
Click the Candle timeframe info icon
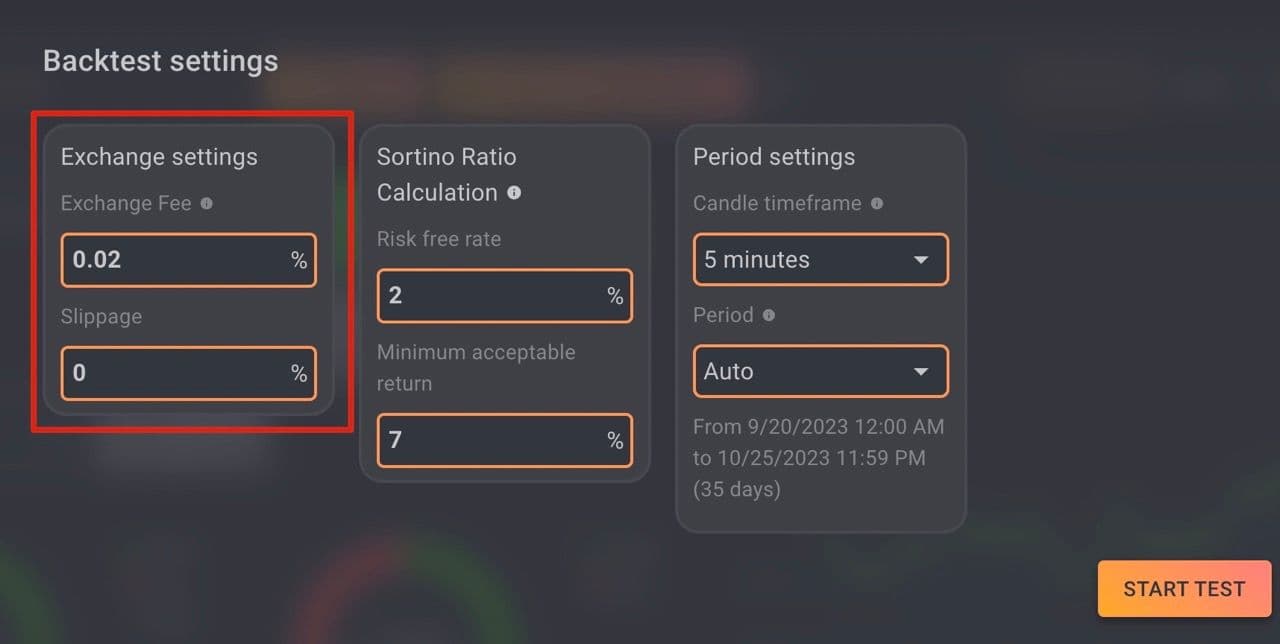(877, 203)
